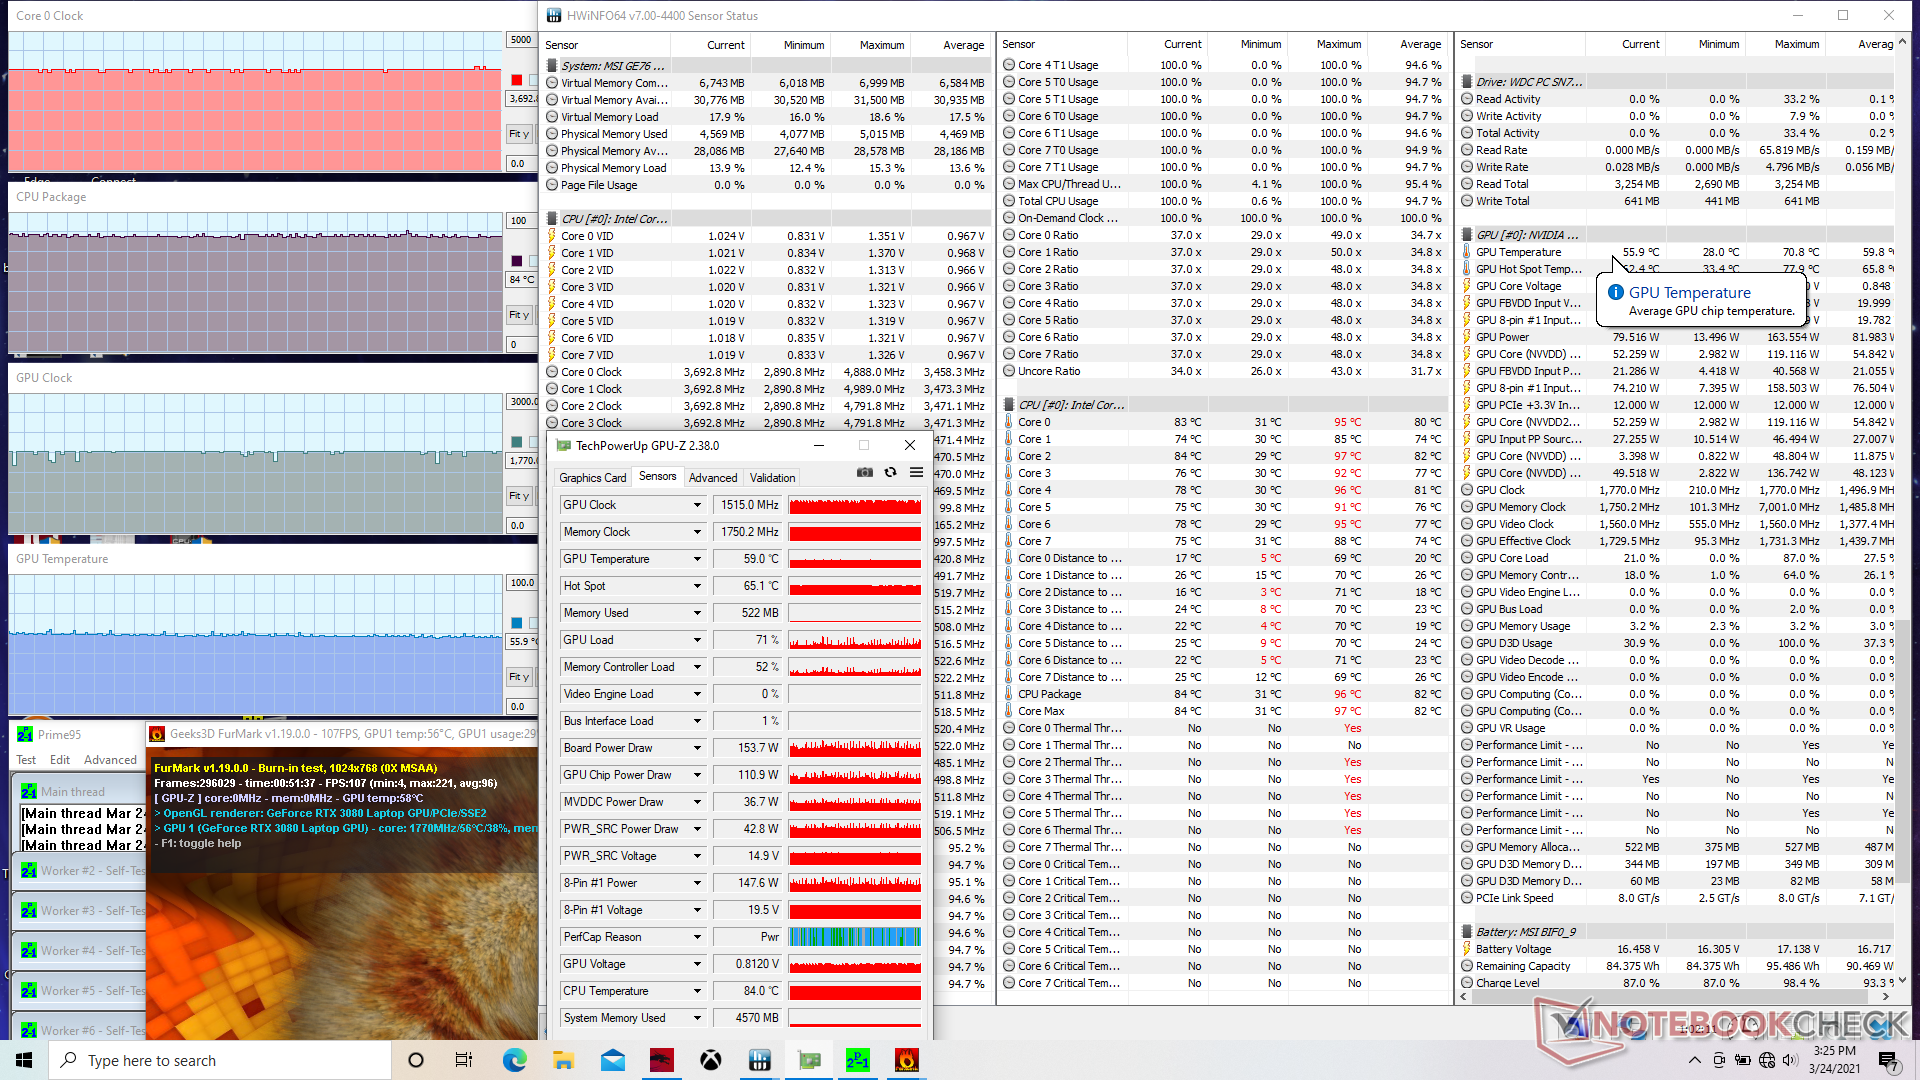1920x1080 pixels.
Task: Click purple color swatch in CPU Package graph
Action: click(x=516, y=261)
